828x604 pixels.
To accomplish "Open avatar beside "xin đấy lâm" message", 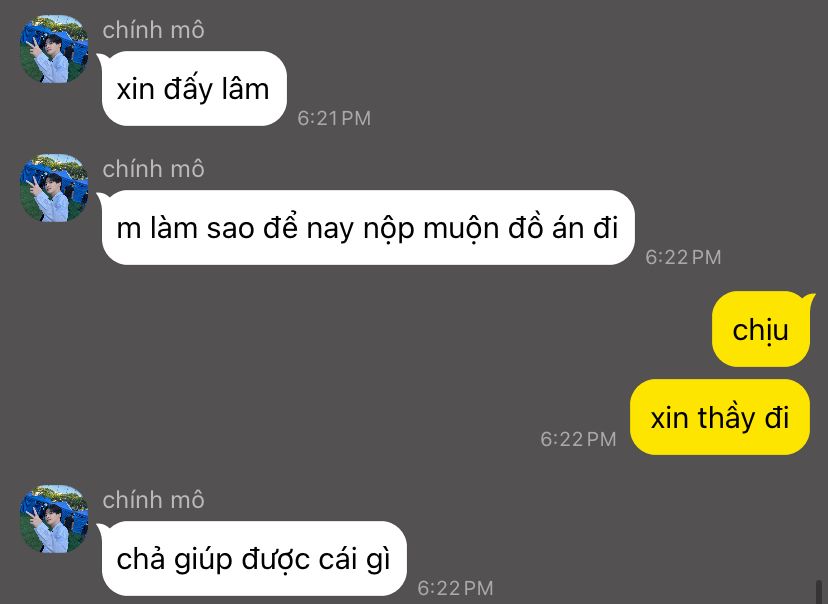I will 54,49.
